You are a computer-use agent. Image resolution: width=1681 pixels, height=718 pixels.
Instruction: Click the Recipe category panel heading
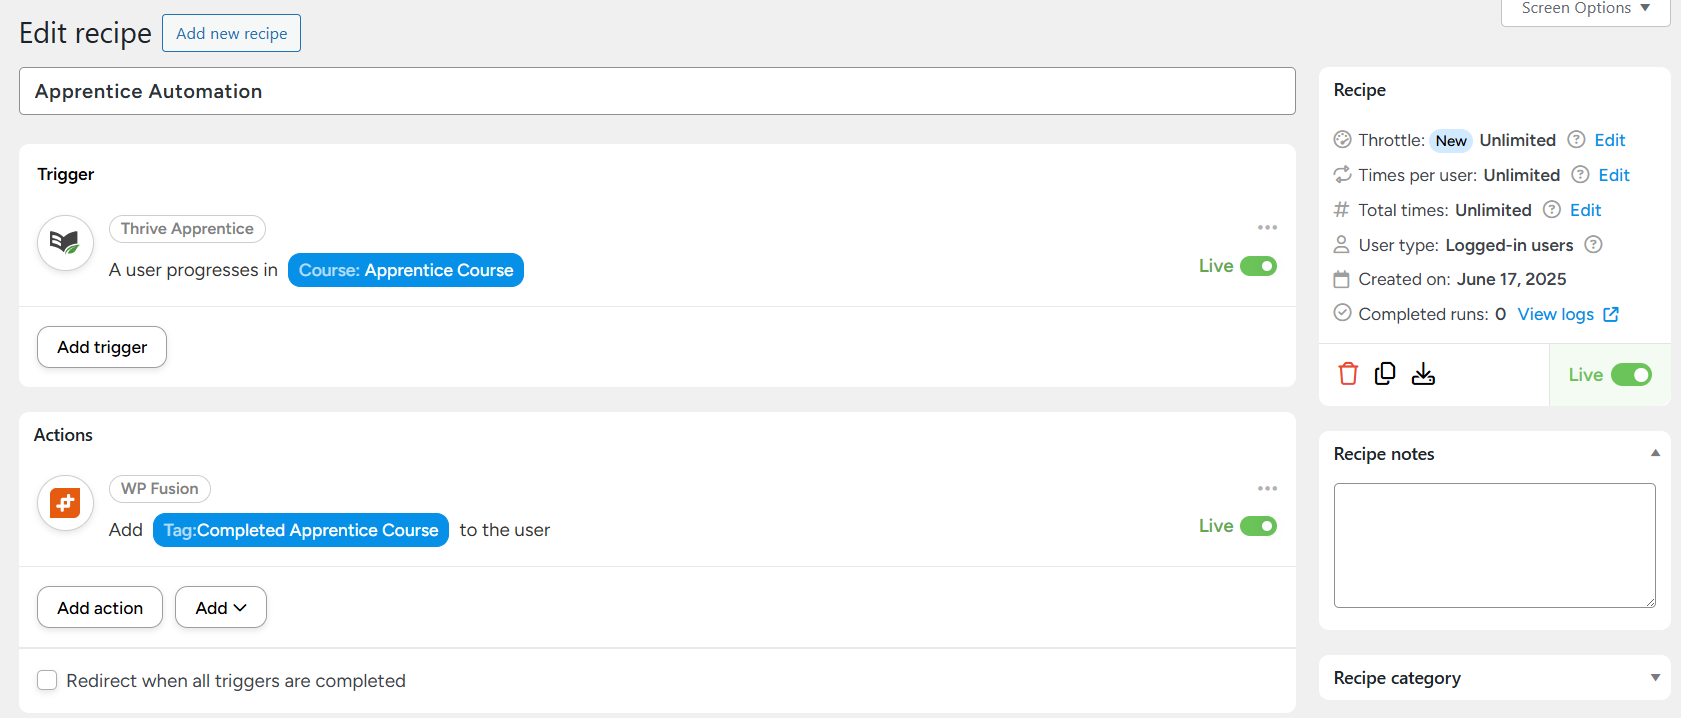tap(1397, 678)
